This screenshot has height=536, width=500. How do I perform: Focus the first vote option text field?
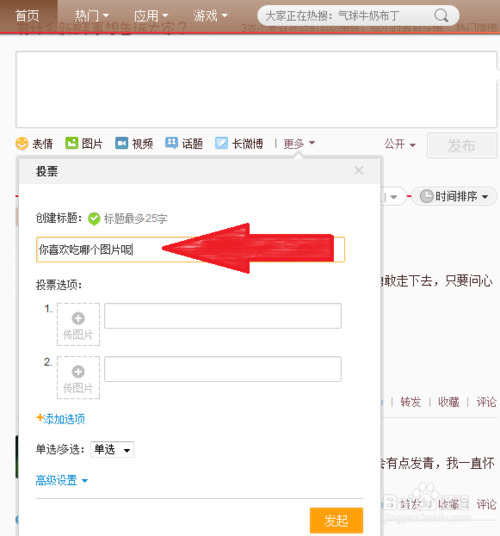point(223,316)
